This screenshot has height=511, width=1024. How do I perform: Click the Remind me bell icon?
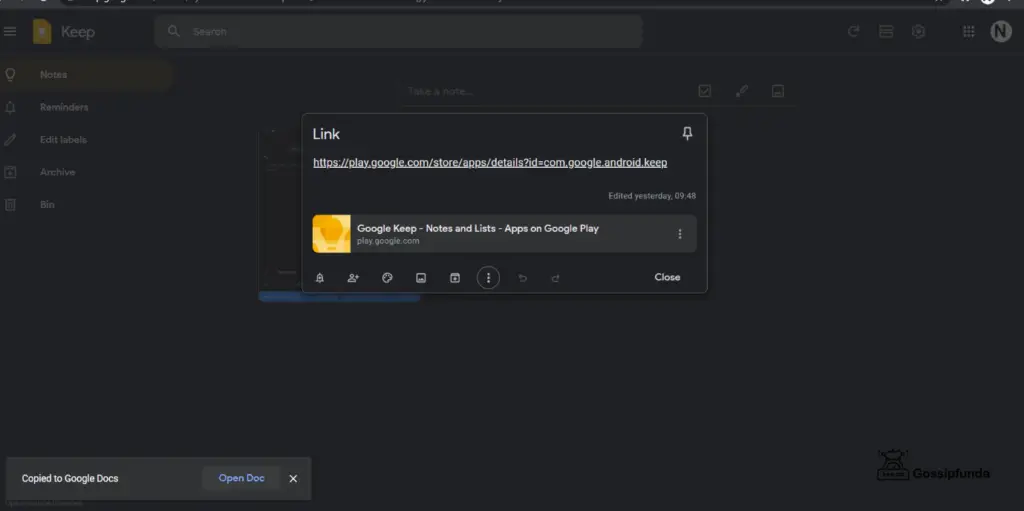pos(319,278)
